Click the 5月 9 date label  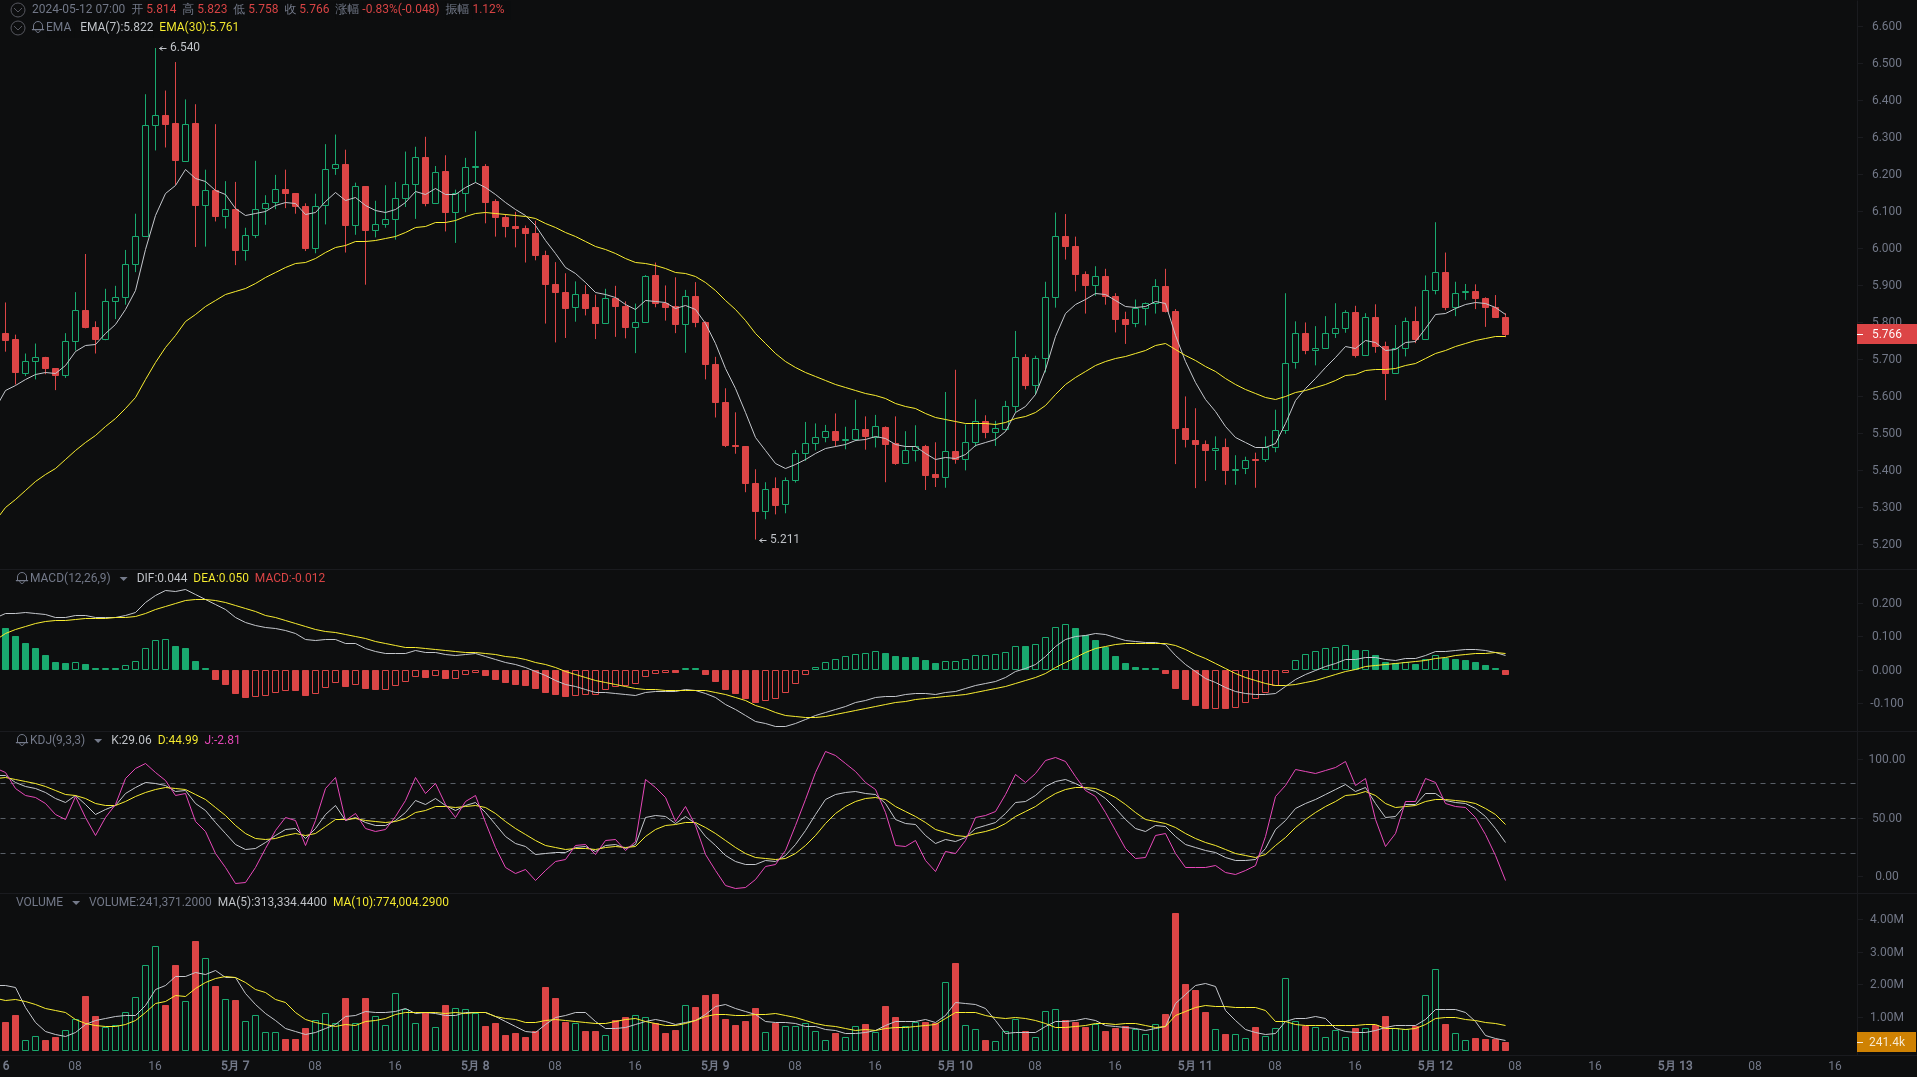click(x=715, y=1066)
